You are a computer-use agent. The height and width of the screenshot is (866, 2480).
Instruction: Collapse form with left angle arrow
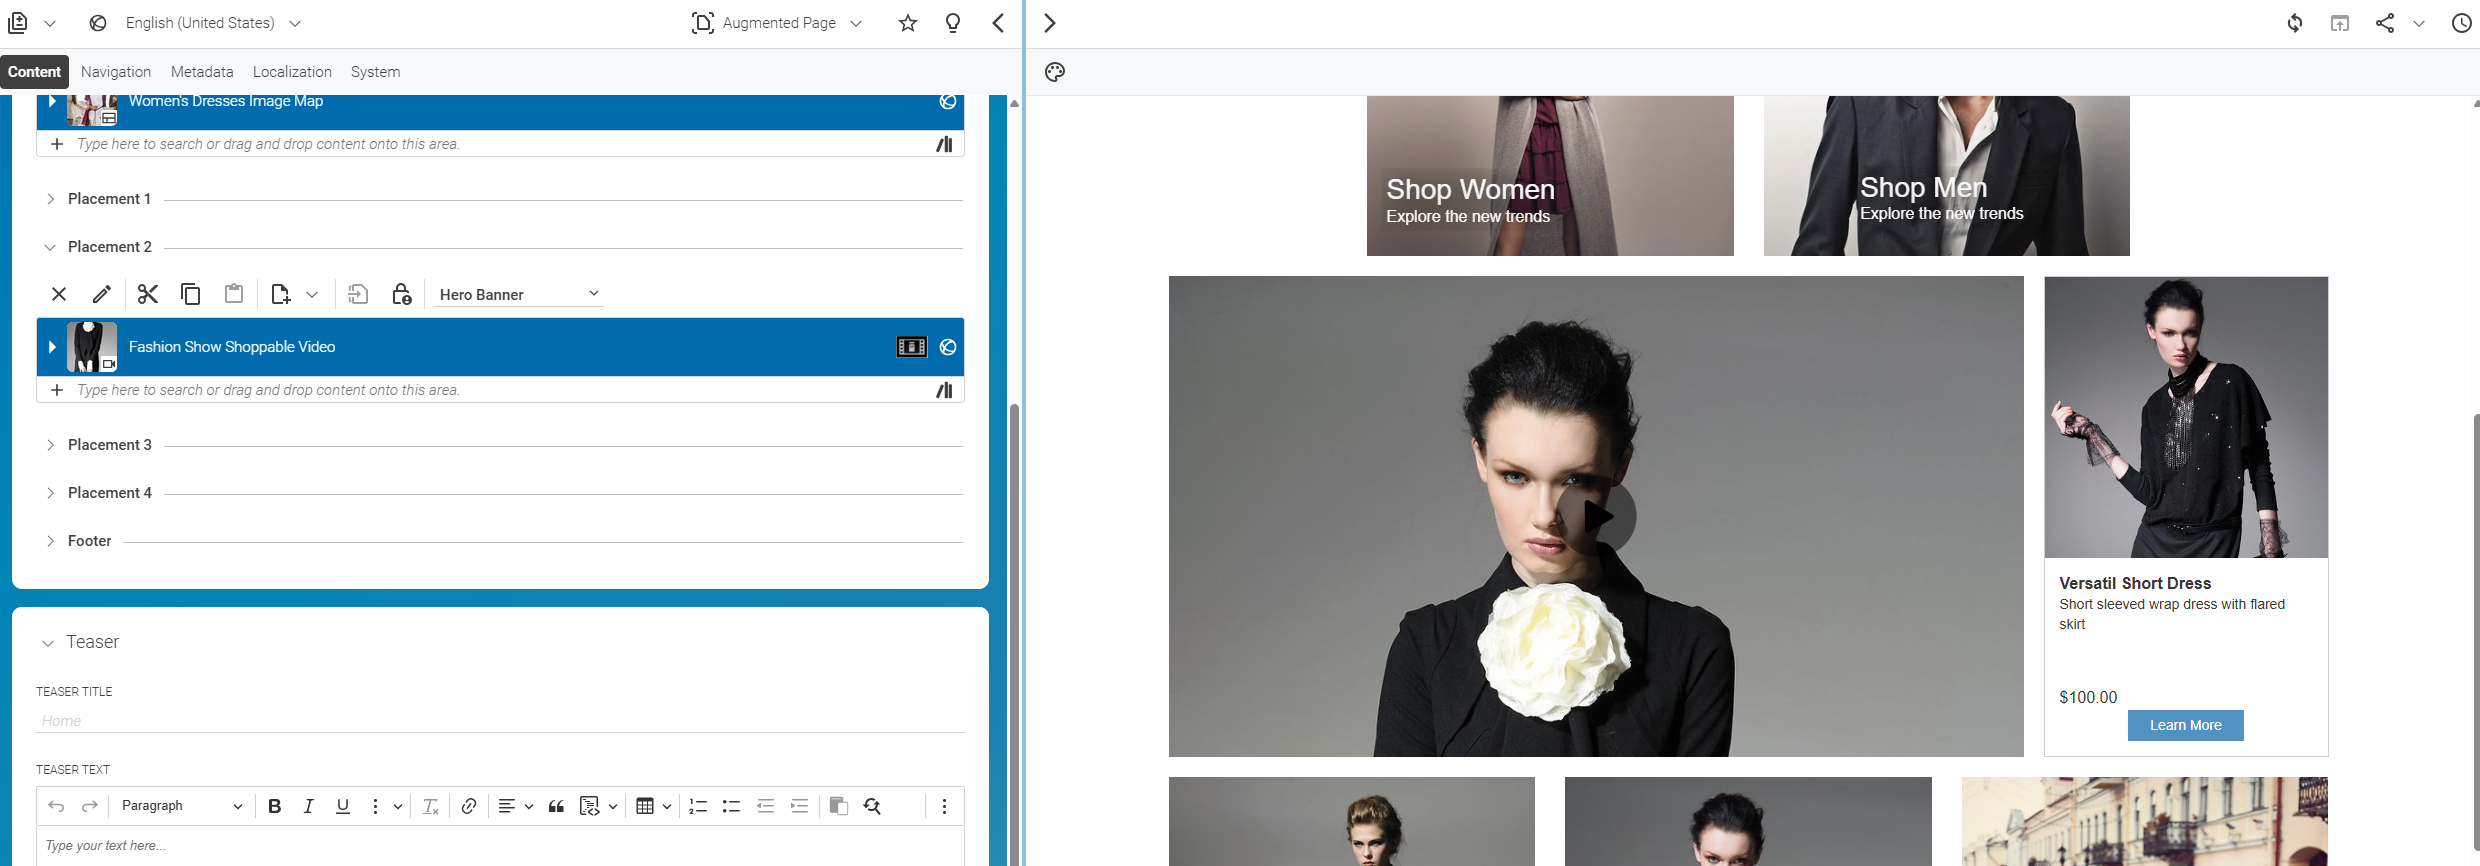pyautogui.click(x=998, y=23)
